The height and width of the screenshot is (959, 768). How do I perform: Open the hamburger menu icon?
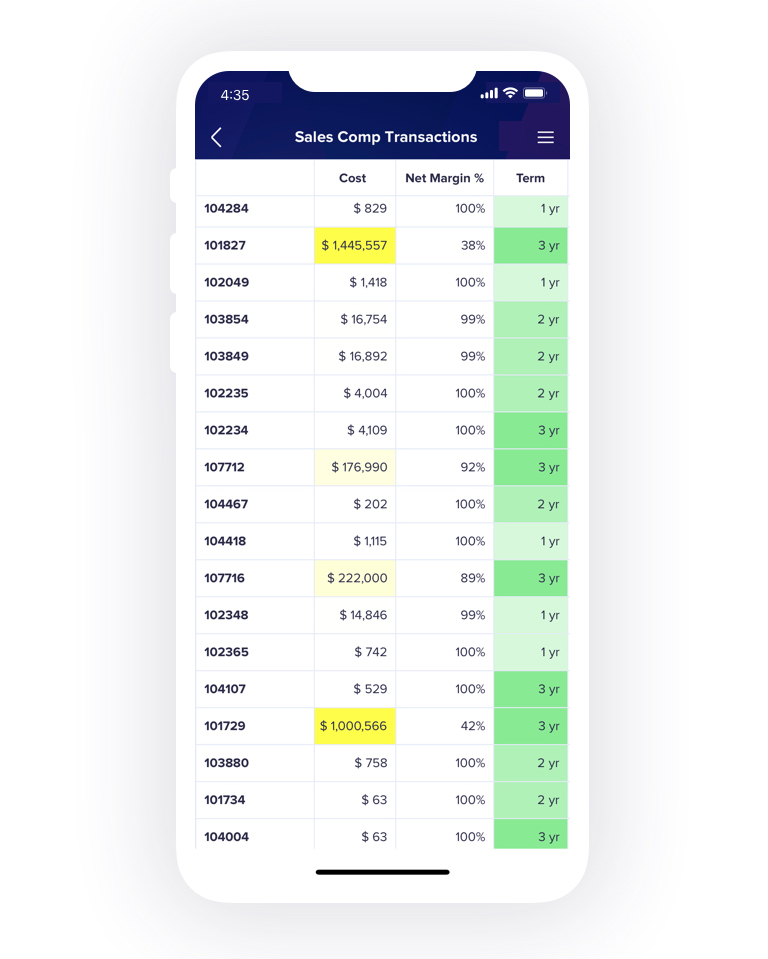coord(545,138)
